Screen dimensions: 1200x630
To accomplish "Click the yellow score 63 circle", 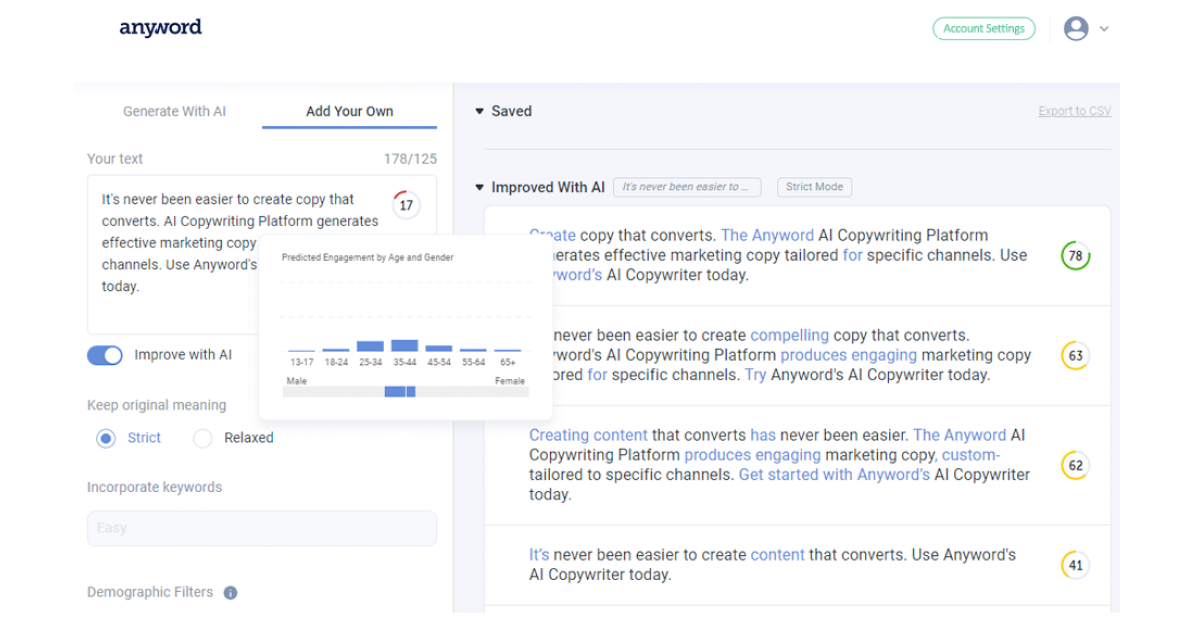I will tap(1075, 356).
